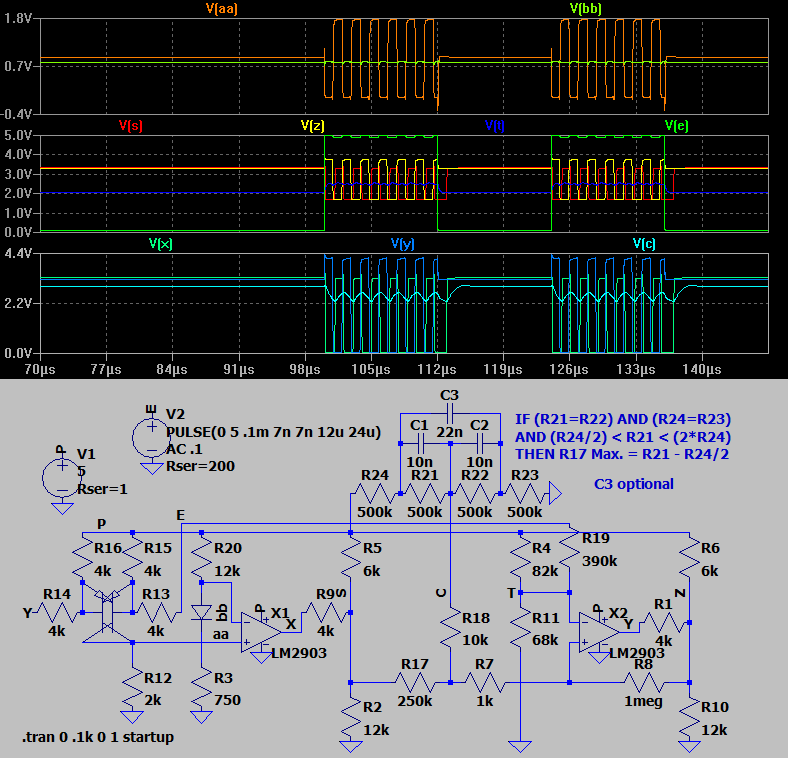Click the diode symbol between bb and aa
This screenshot has height=758, width=788.
(x=203, y=612)
